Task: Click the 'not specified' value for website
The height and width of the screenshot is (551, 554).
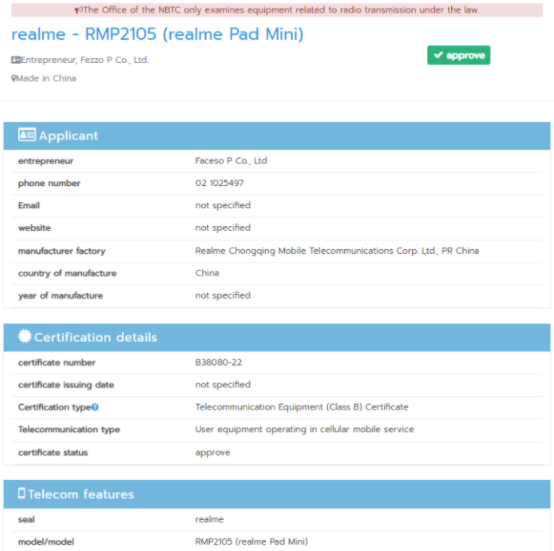Action: (x=223, y=228)
